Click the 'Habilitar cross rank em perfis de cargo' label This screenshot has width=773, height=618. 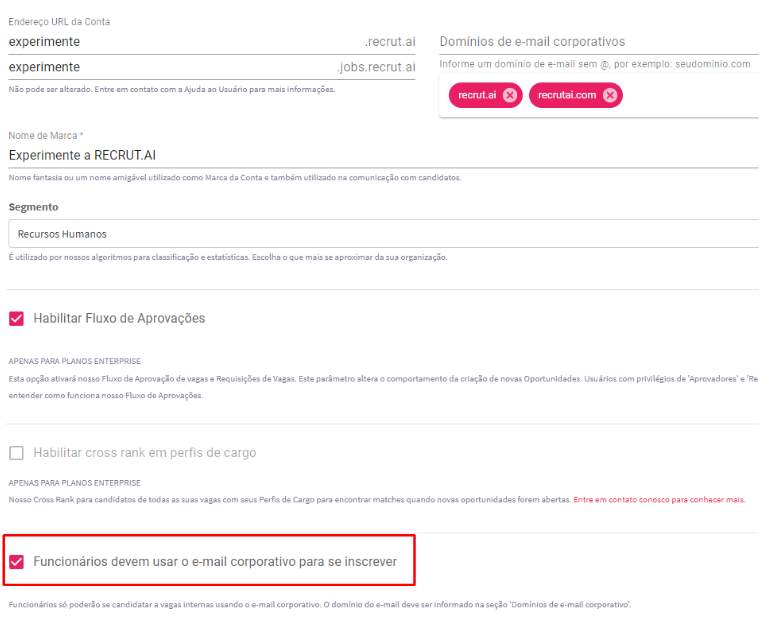tap(145, 452)
